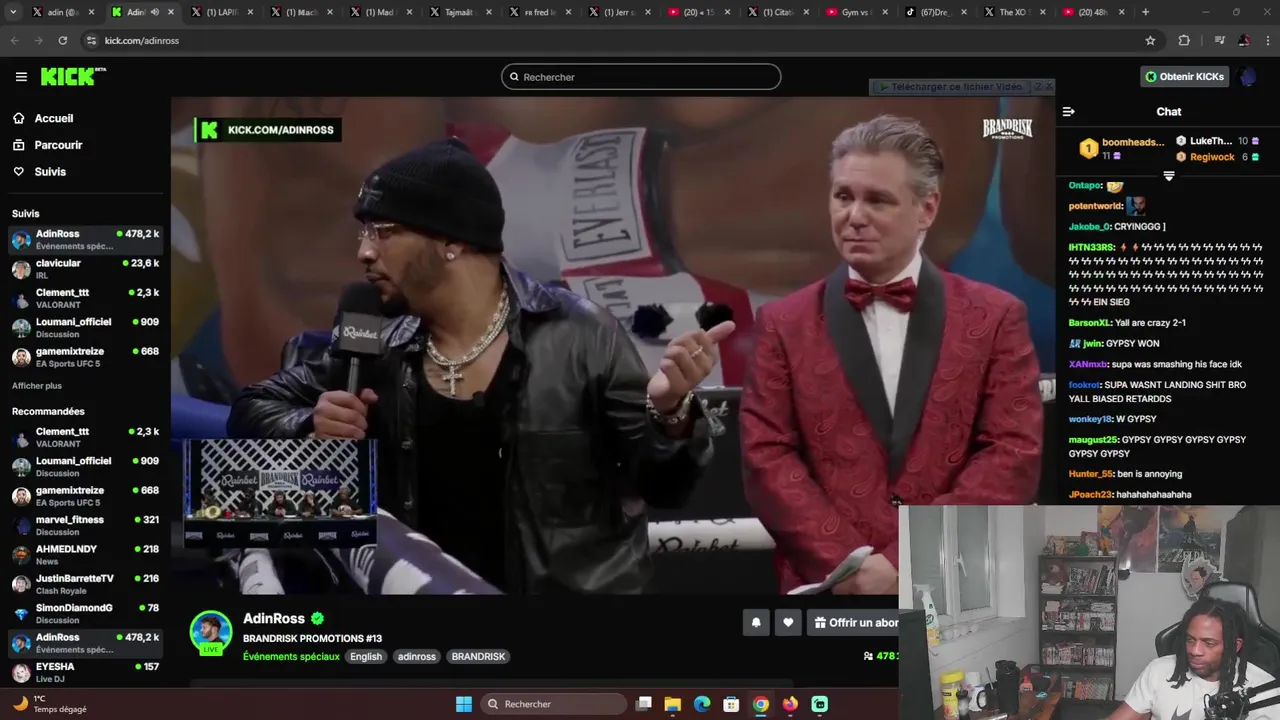Click boomheads top gifter in chat
The width and height of the screenshot is (1280, 720).
click(1121, 148)
